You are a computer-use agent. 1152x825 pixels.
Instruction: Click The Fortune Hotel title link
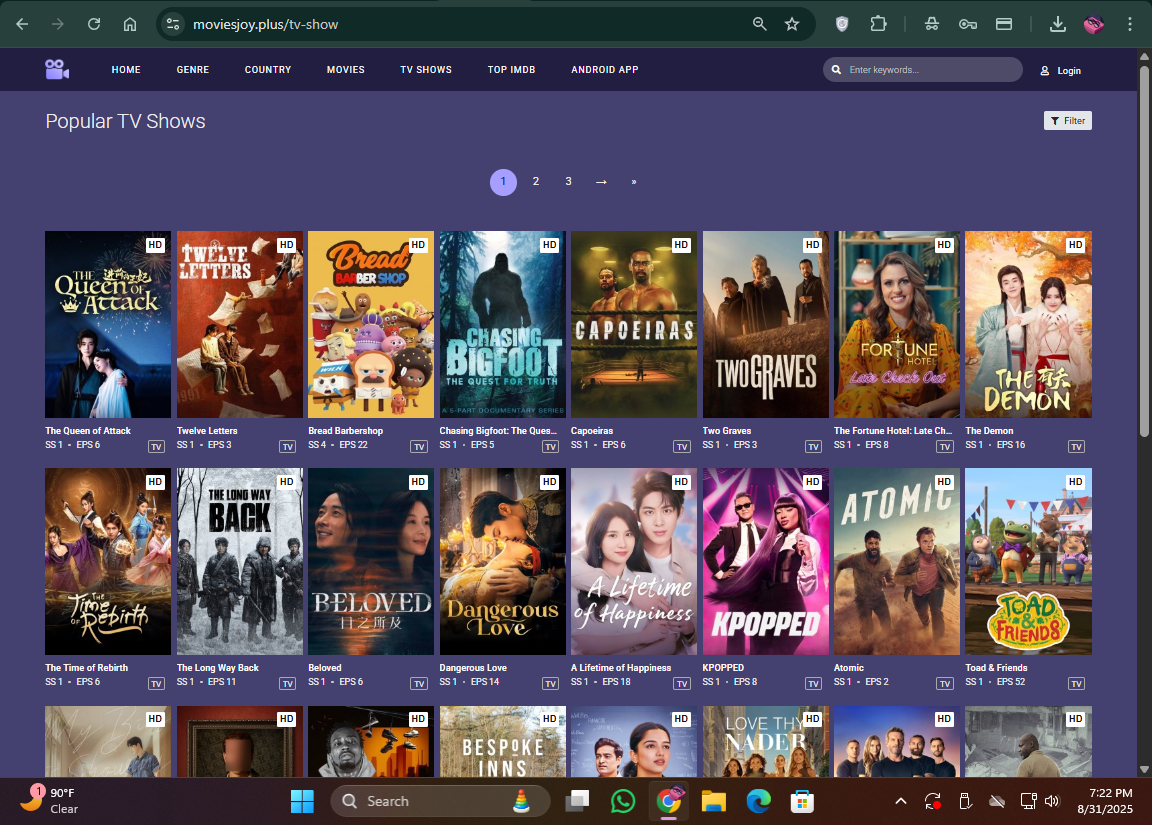(893, 431)
